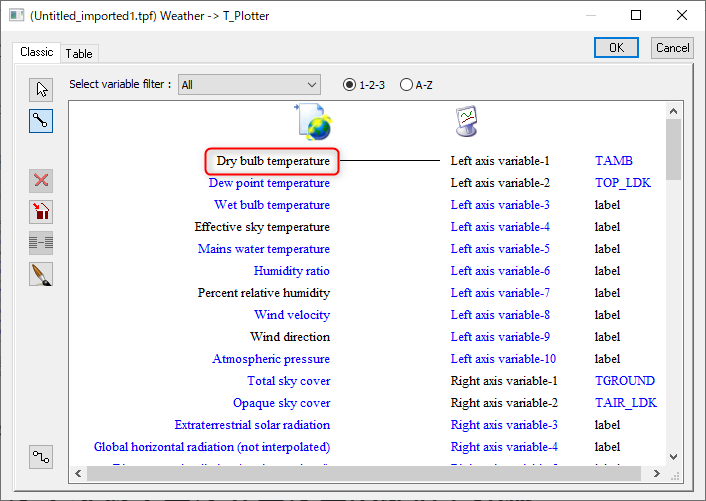Select the arrow pointer tool
This screenshot has width=706, height=501.
click(41, 90)
